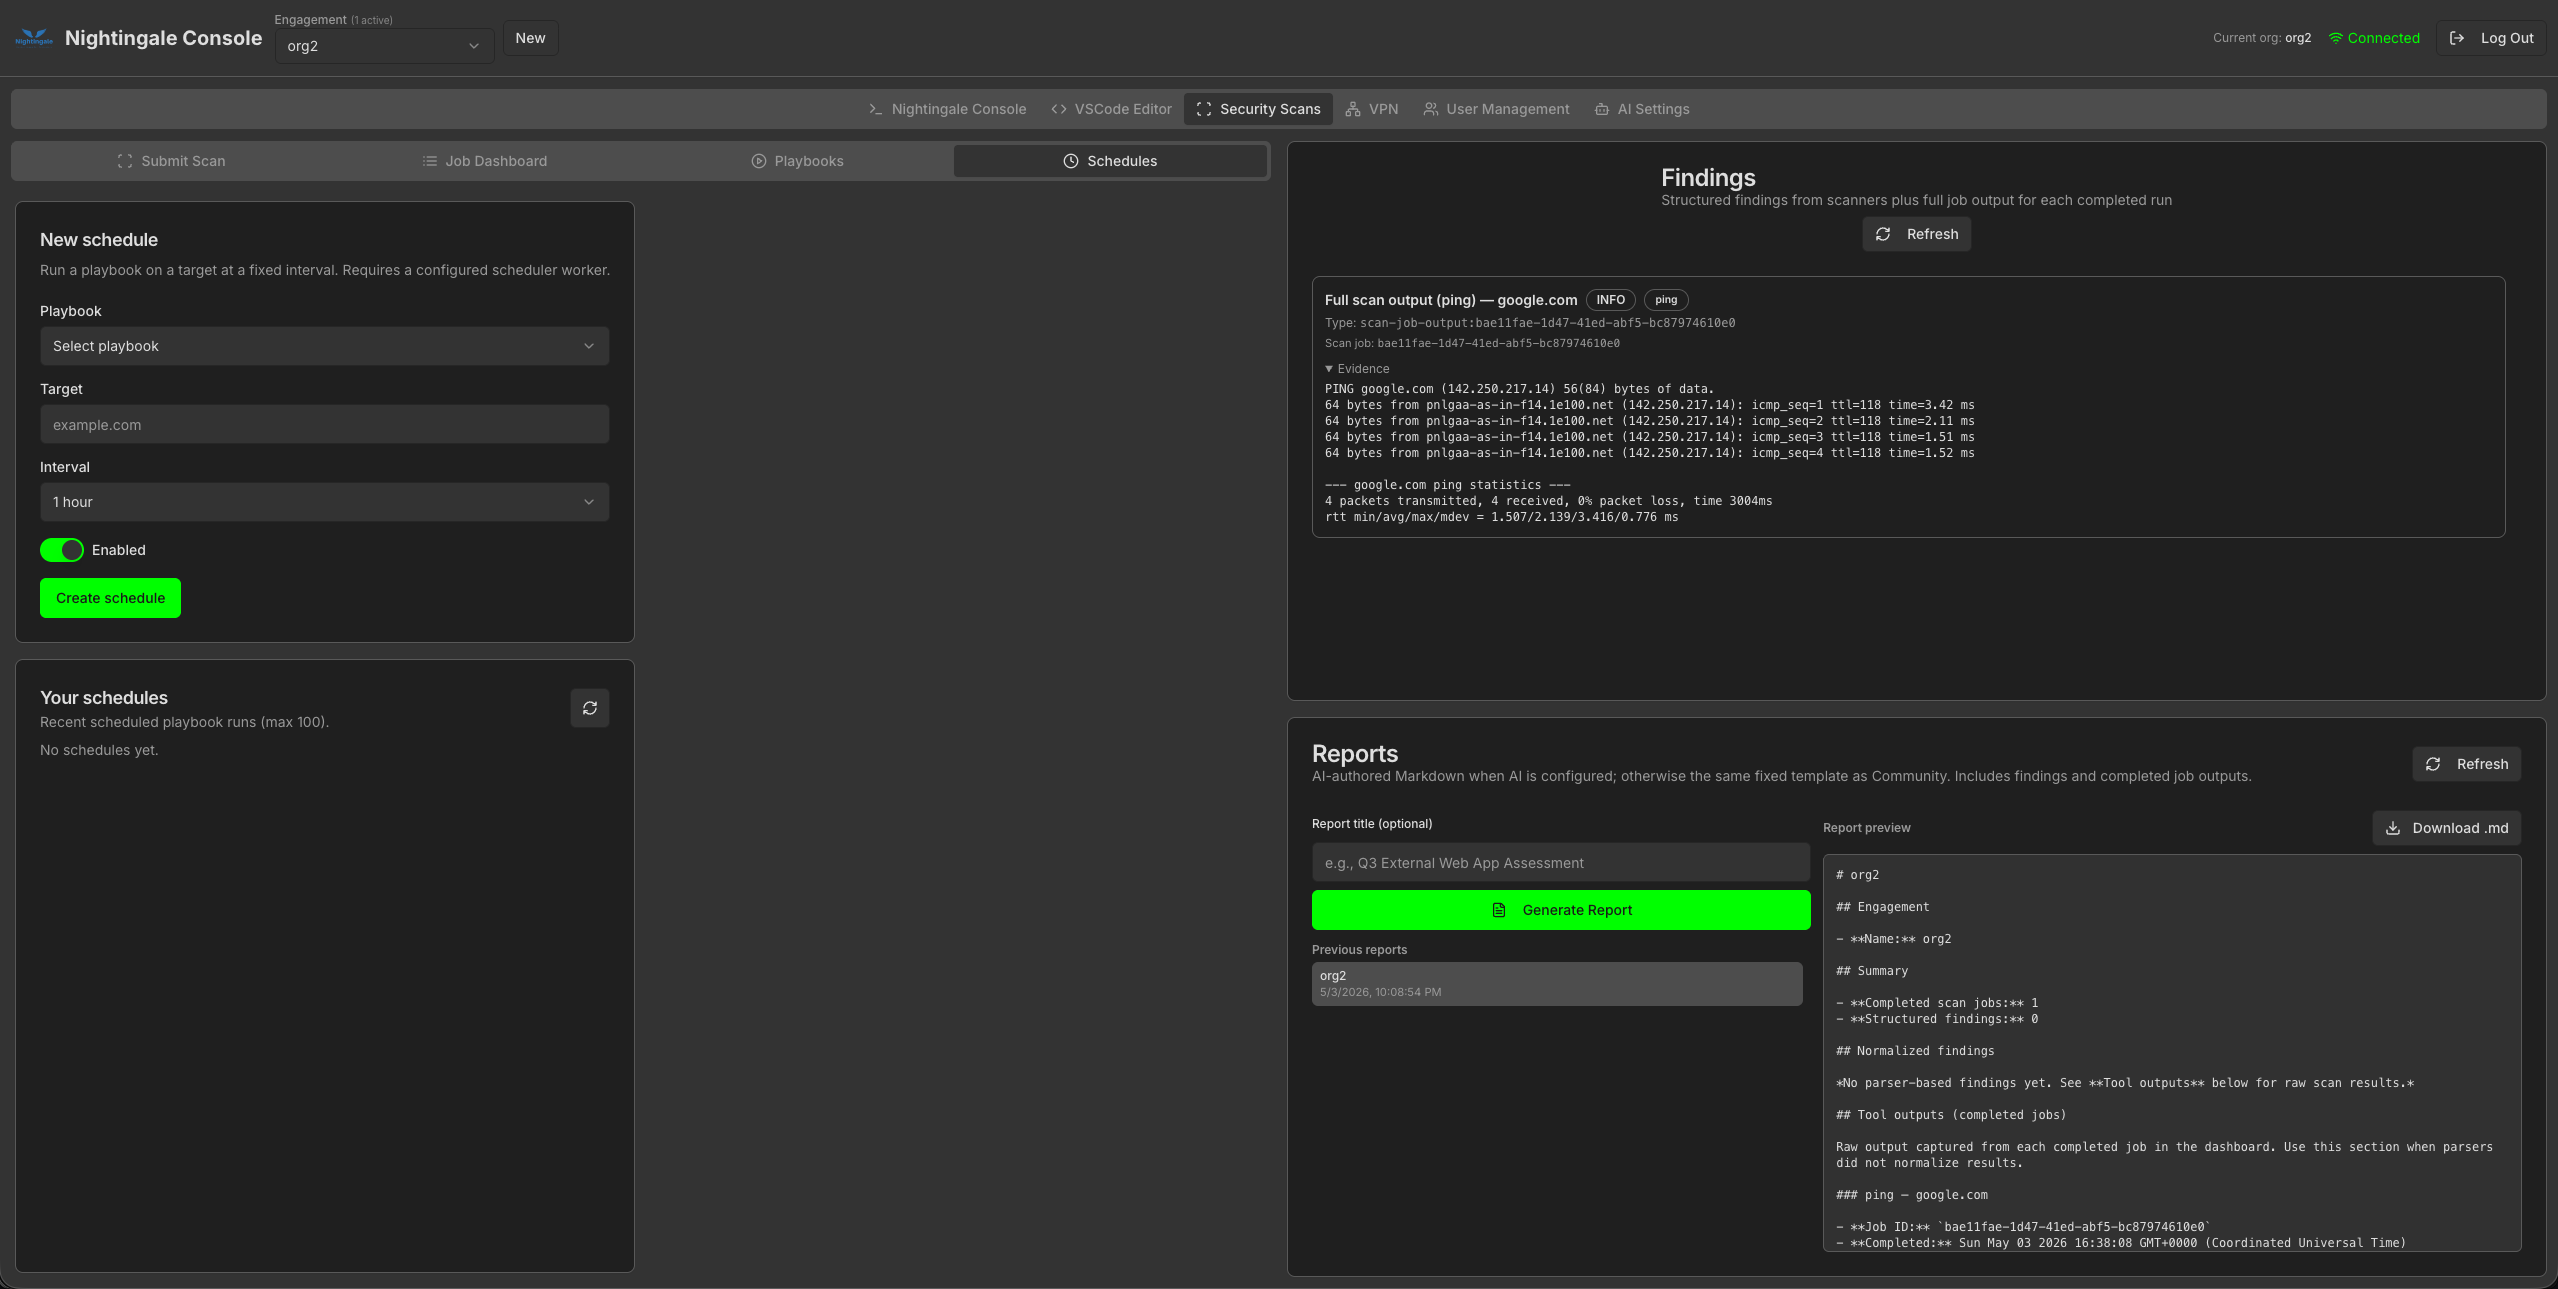This screenshot has width=2558, height=1289.
Task: Click the Log Out button
Action: pos(2491,38)
